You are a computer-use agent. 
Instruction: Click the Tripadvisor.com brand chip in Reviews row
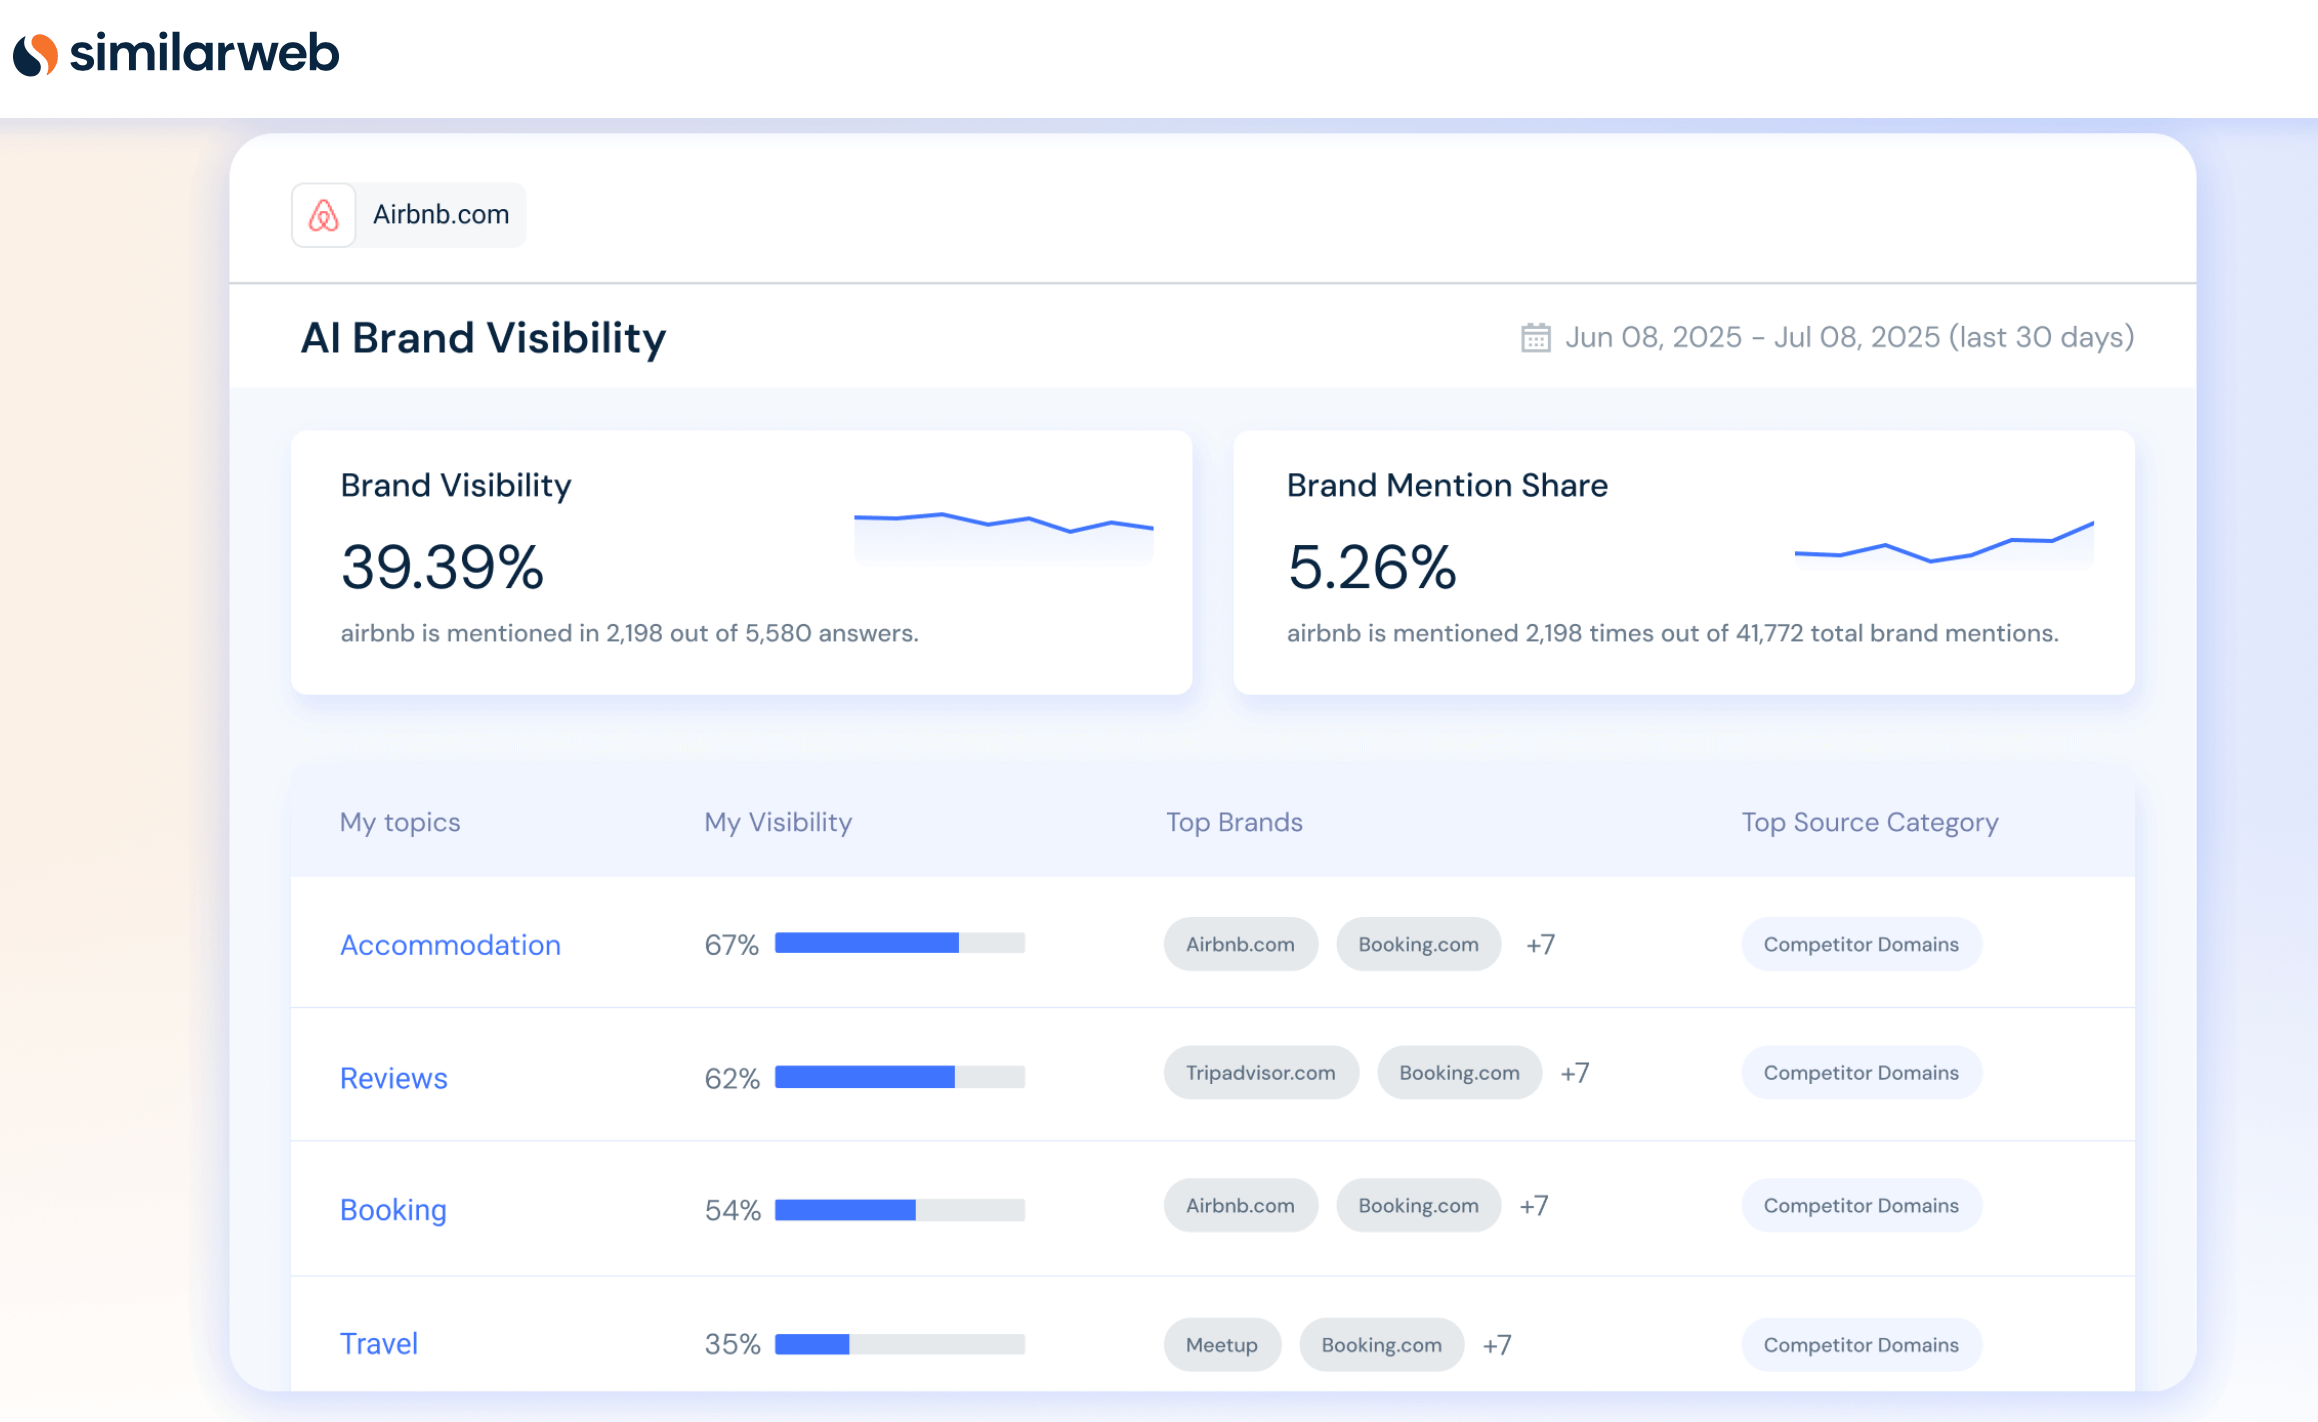click(x=1260, y=1072)
